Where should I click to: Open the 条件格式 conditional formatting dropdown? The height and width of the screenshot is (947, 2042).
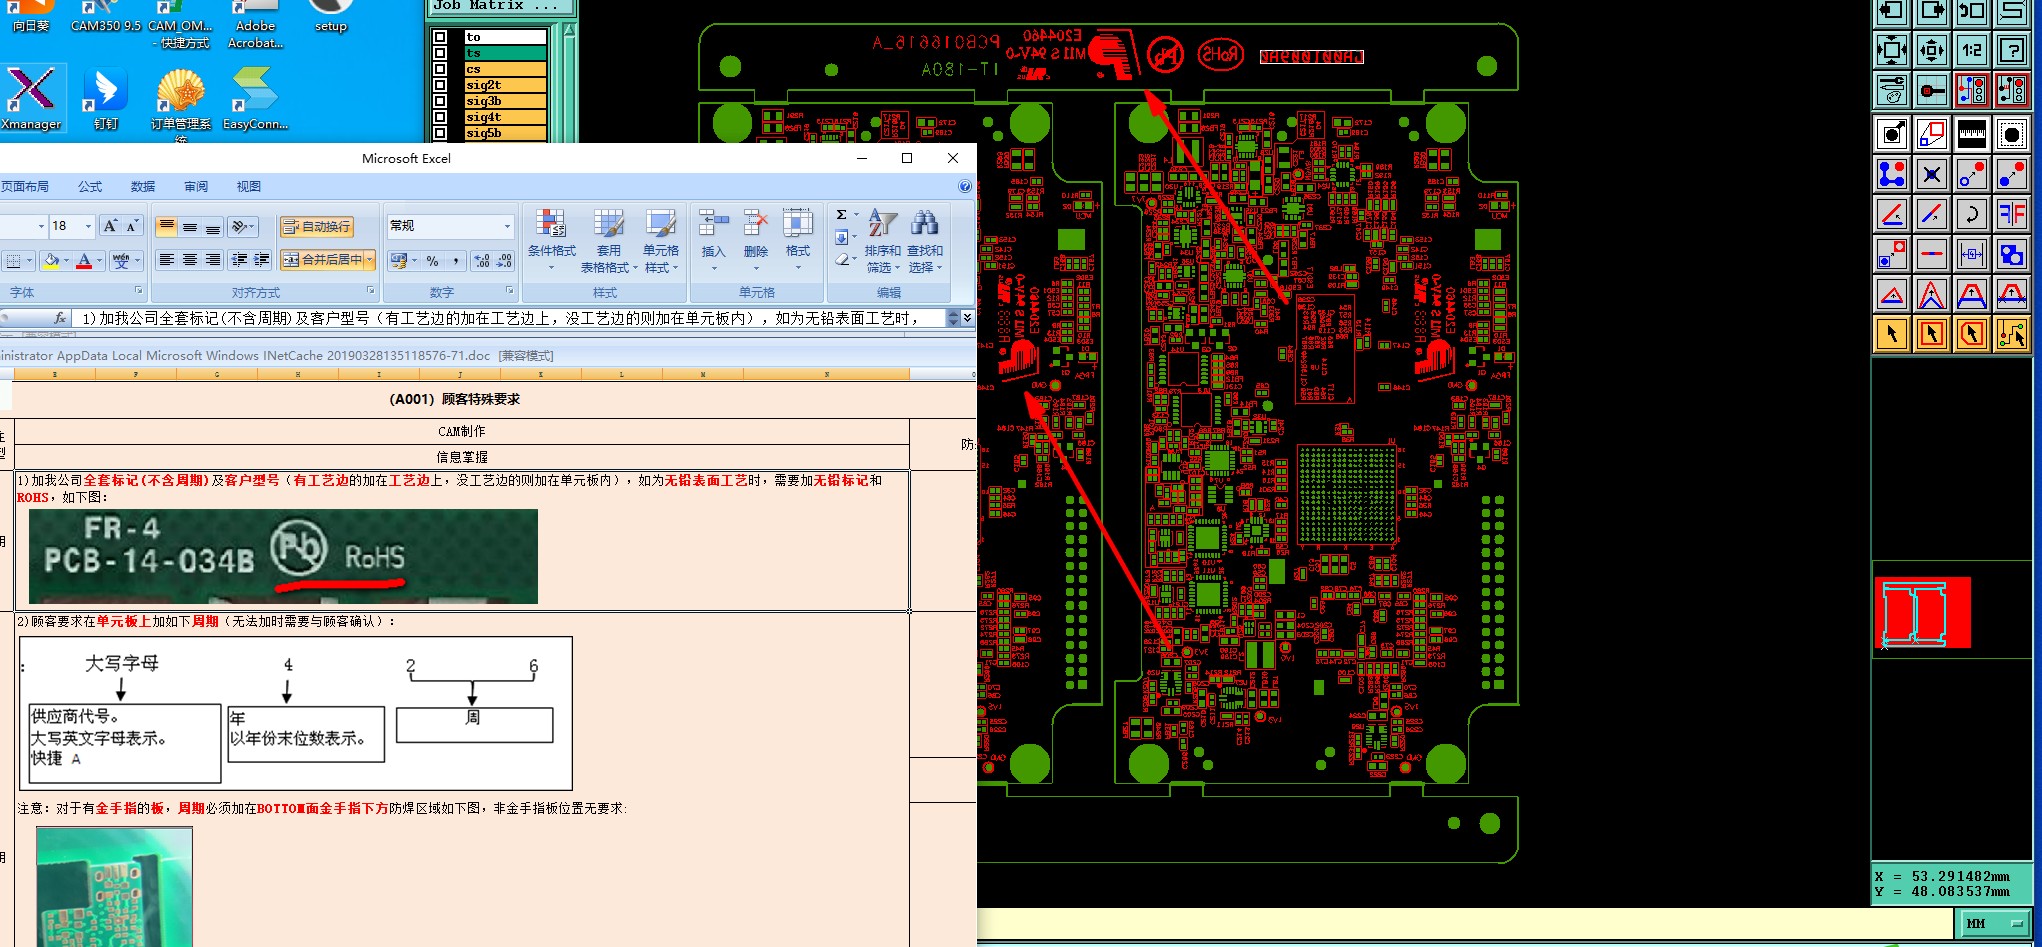(552, 241)
